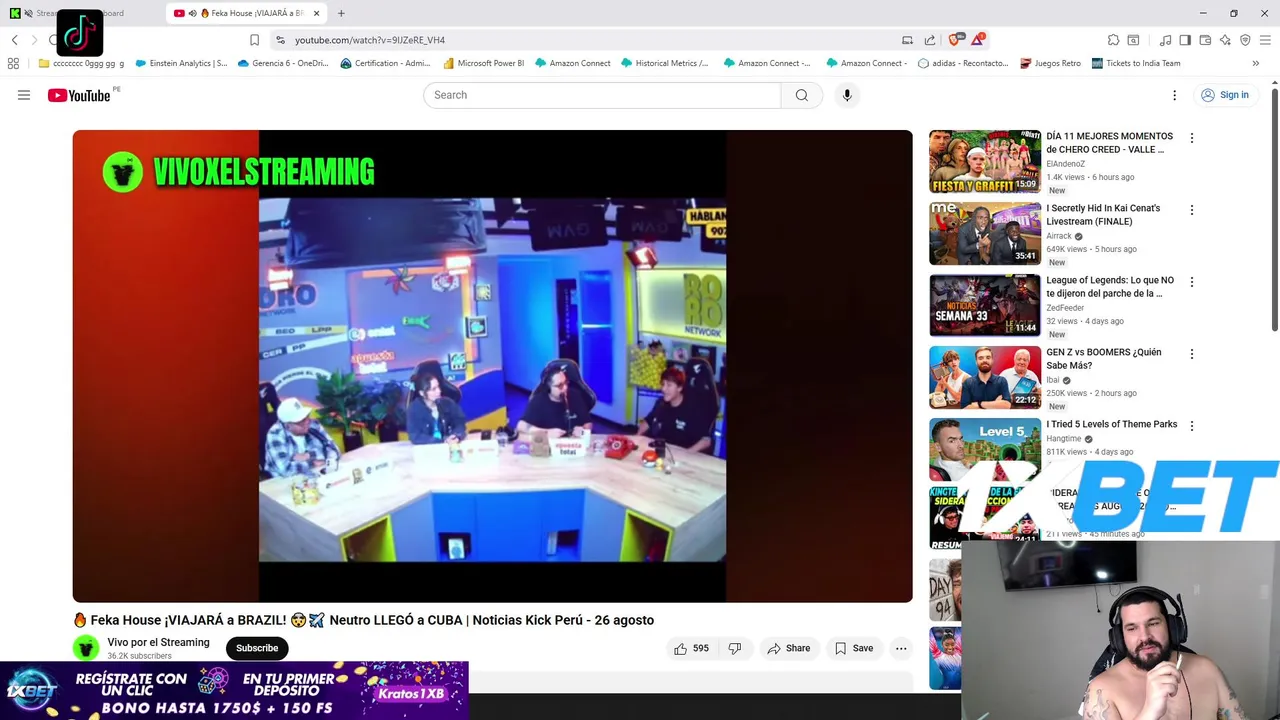Open the Juegos Retro bookmark
The width and height of the screenshot is (1280, 720).
tap(1050, 63)
